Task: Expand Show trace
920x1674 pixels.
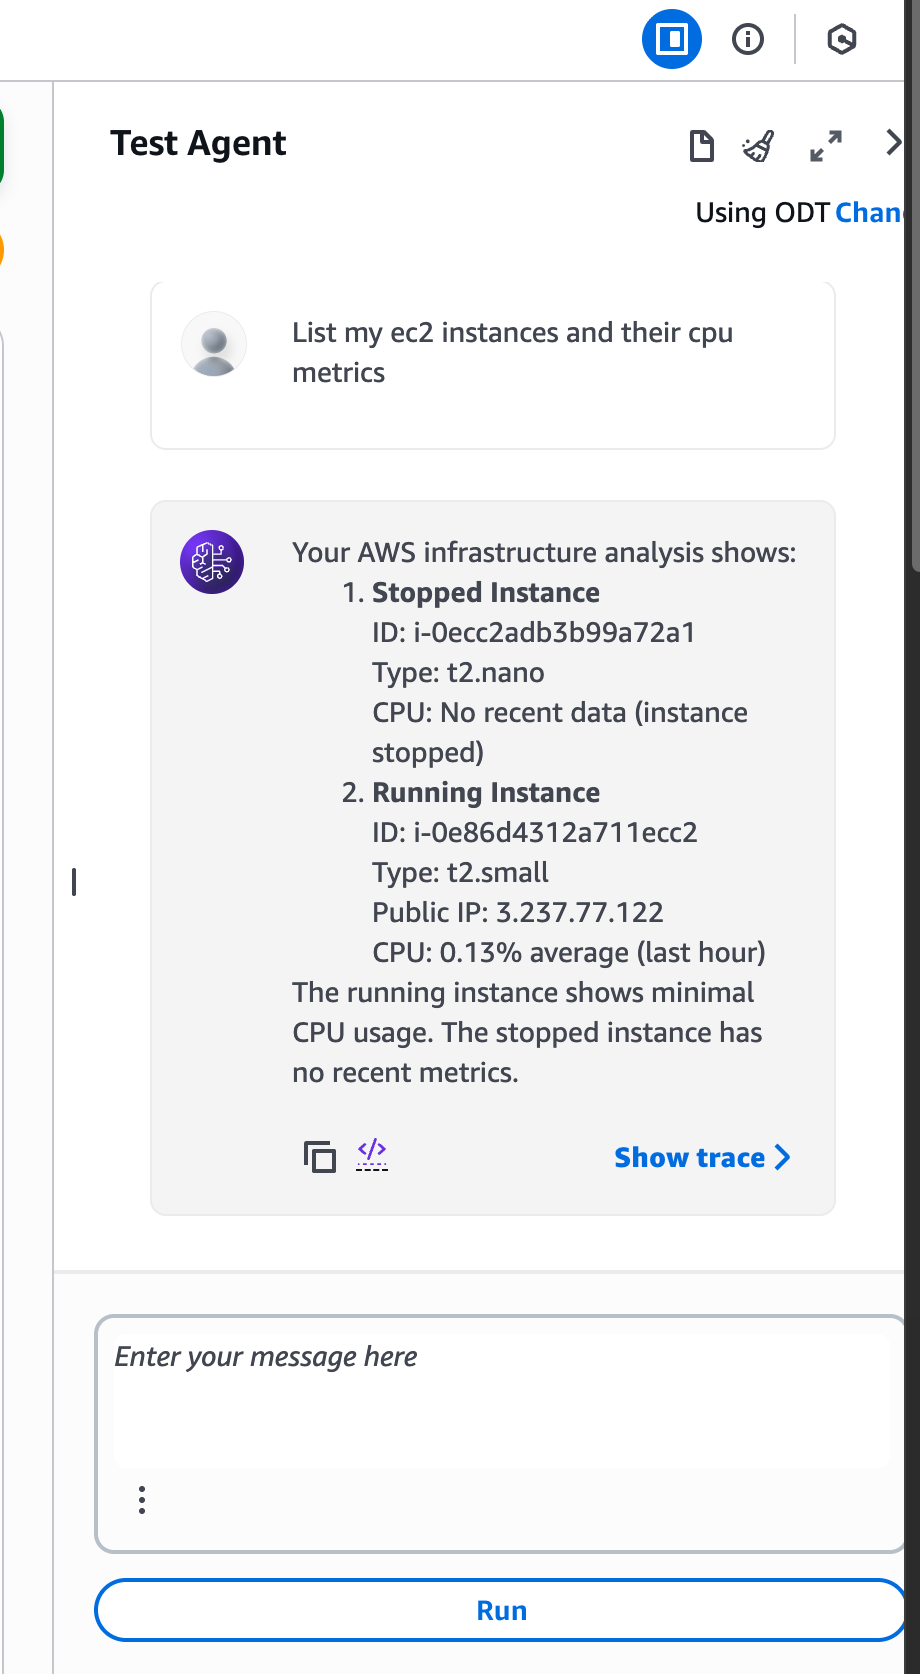Action: [702, 1157]
